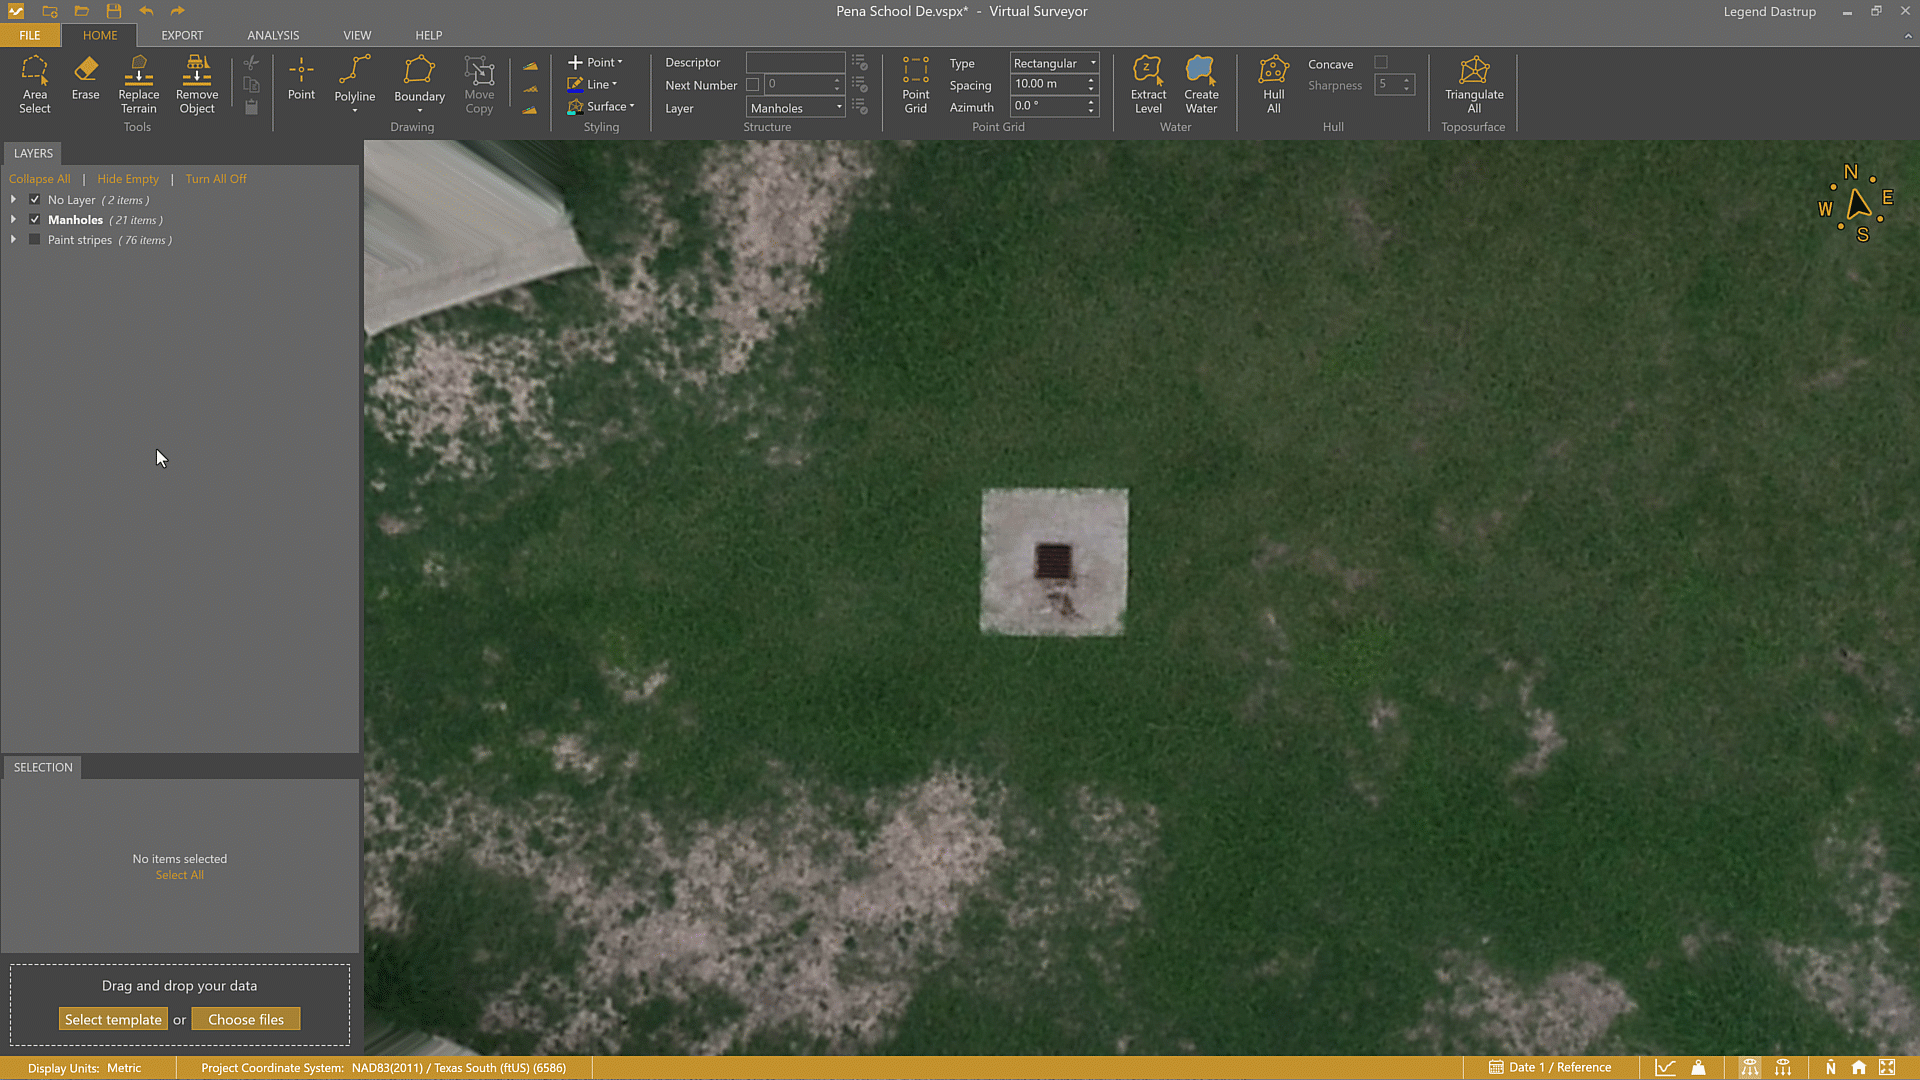Switch to the EXPORT ribbon tab

[x=182, y=35]
